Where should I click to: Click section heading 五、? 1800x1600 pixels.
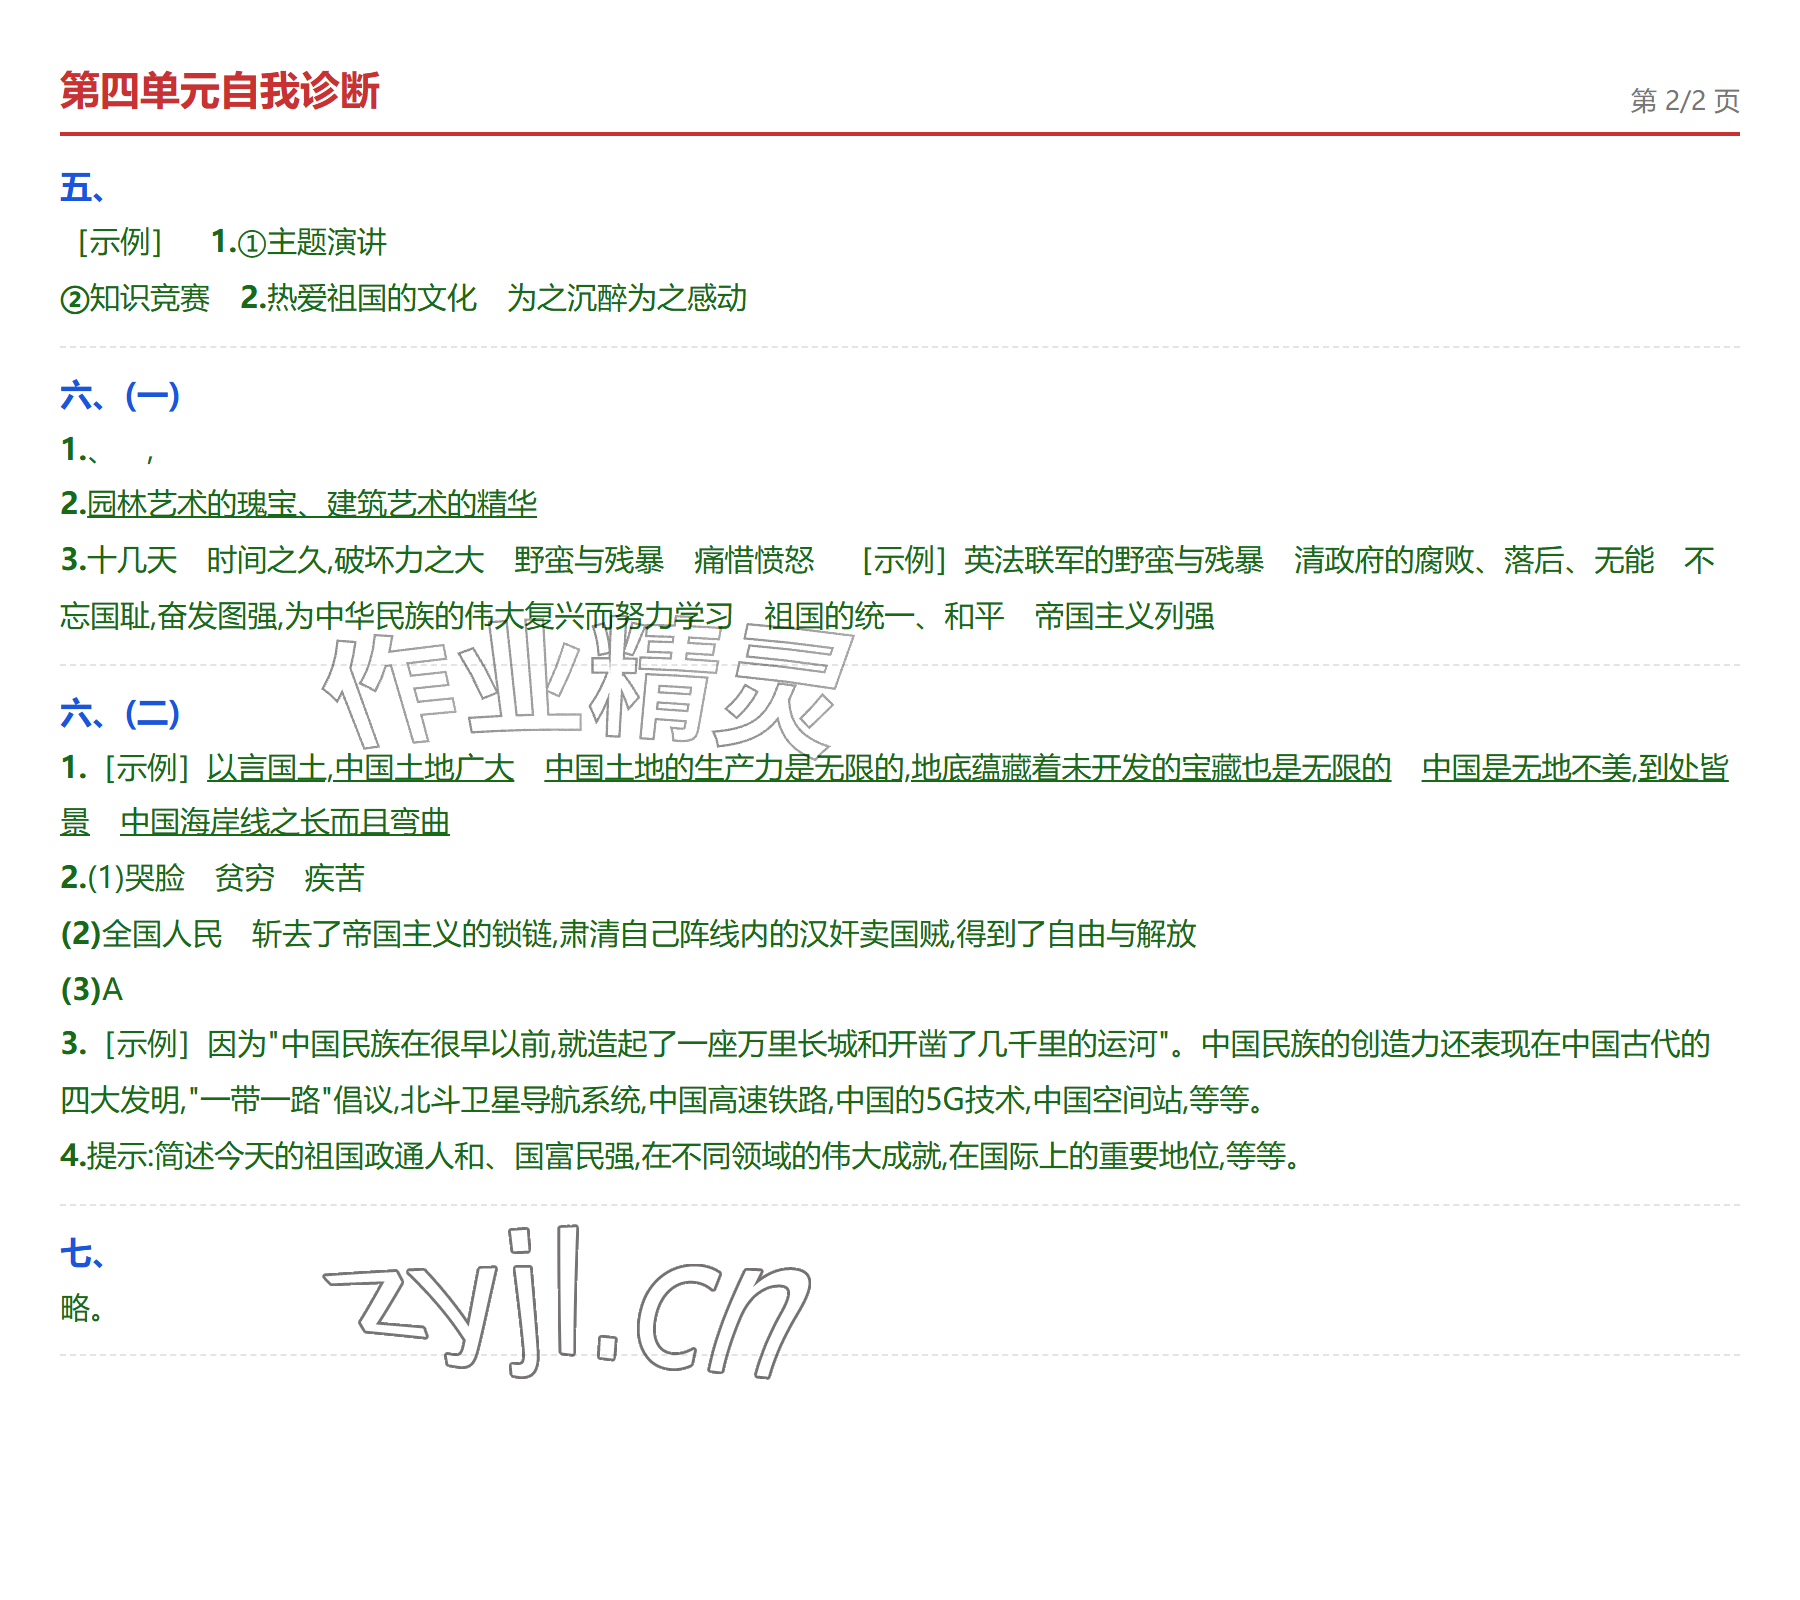tap(83, 188)
